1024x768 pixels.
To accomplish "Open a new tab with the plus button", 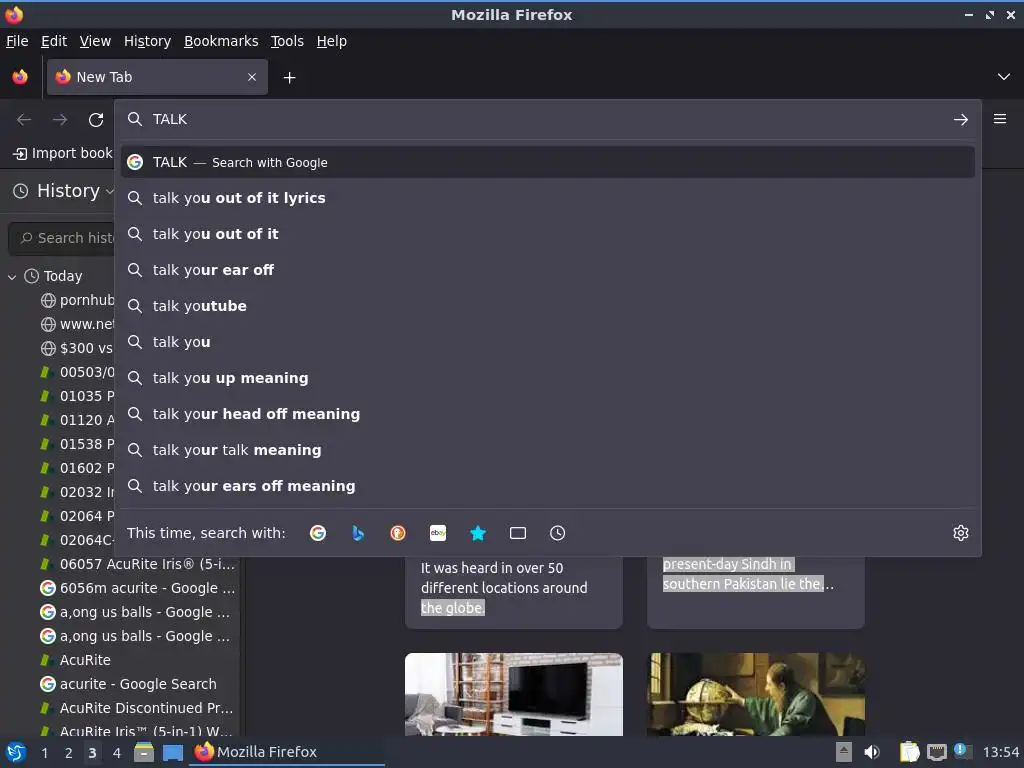I will pyautogui.click(x=289, y=78).
